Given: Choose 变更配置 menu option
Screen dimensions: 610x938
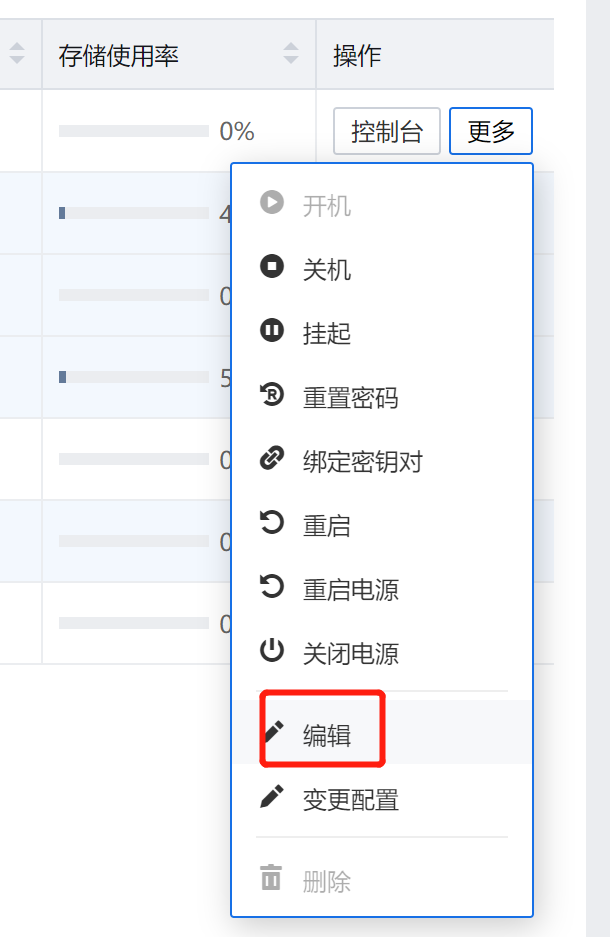Looking at the screenshot, I should tap(350, 800).
